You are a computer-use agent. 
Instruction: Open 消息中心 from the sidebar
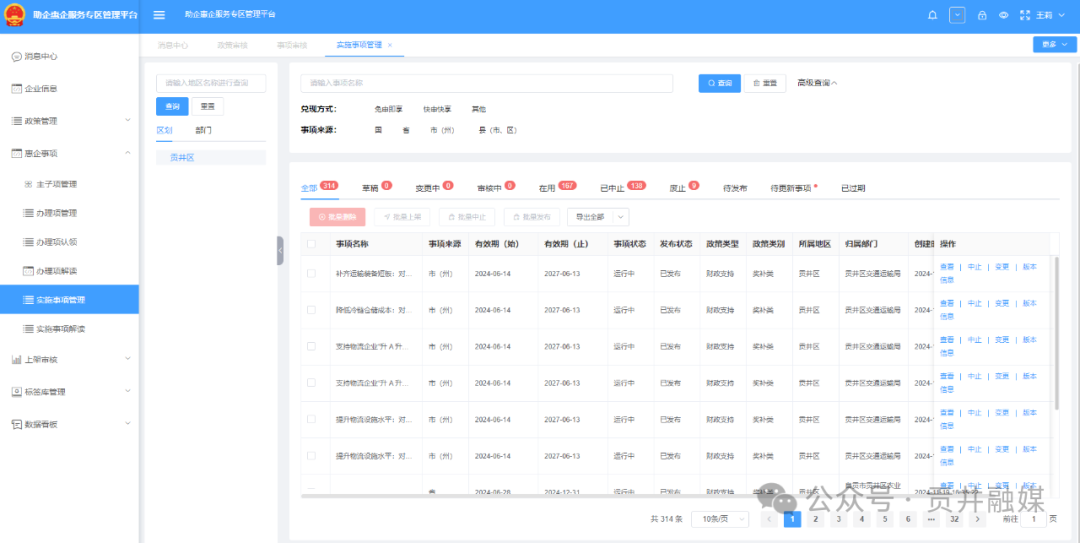click(x=40, y=56)
